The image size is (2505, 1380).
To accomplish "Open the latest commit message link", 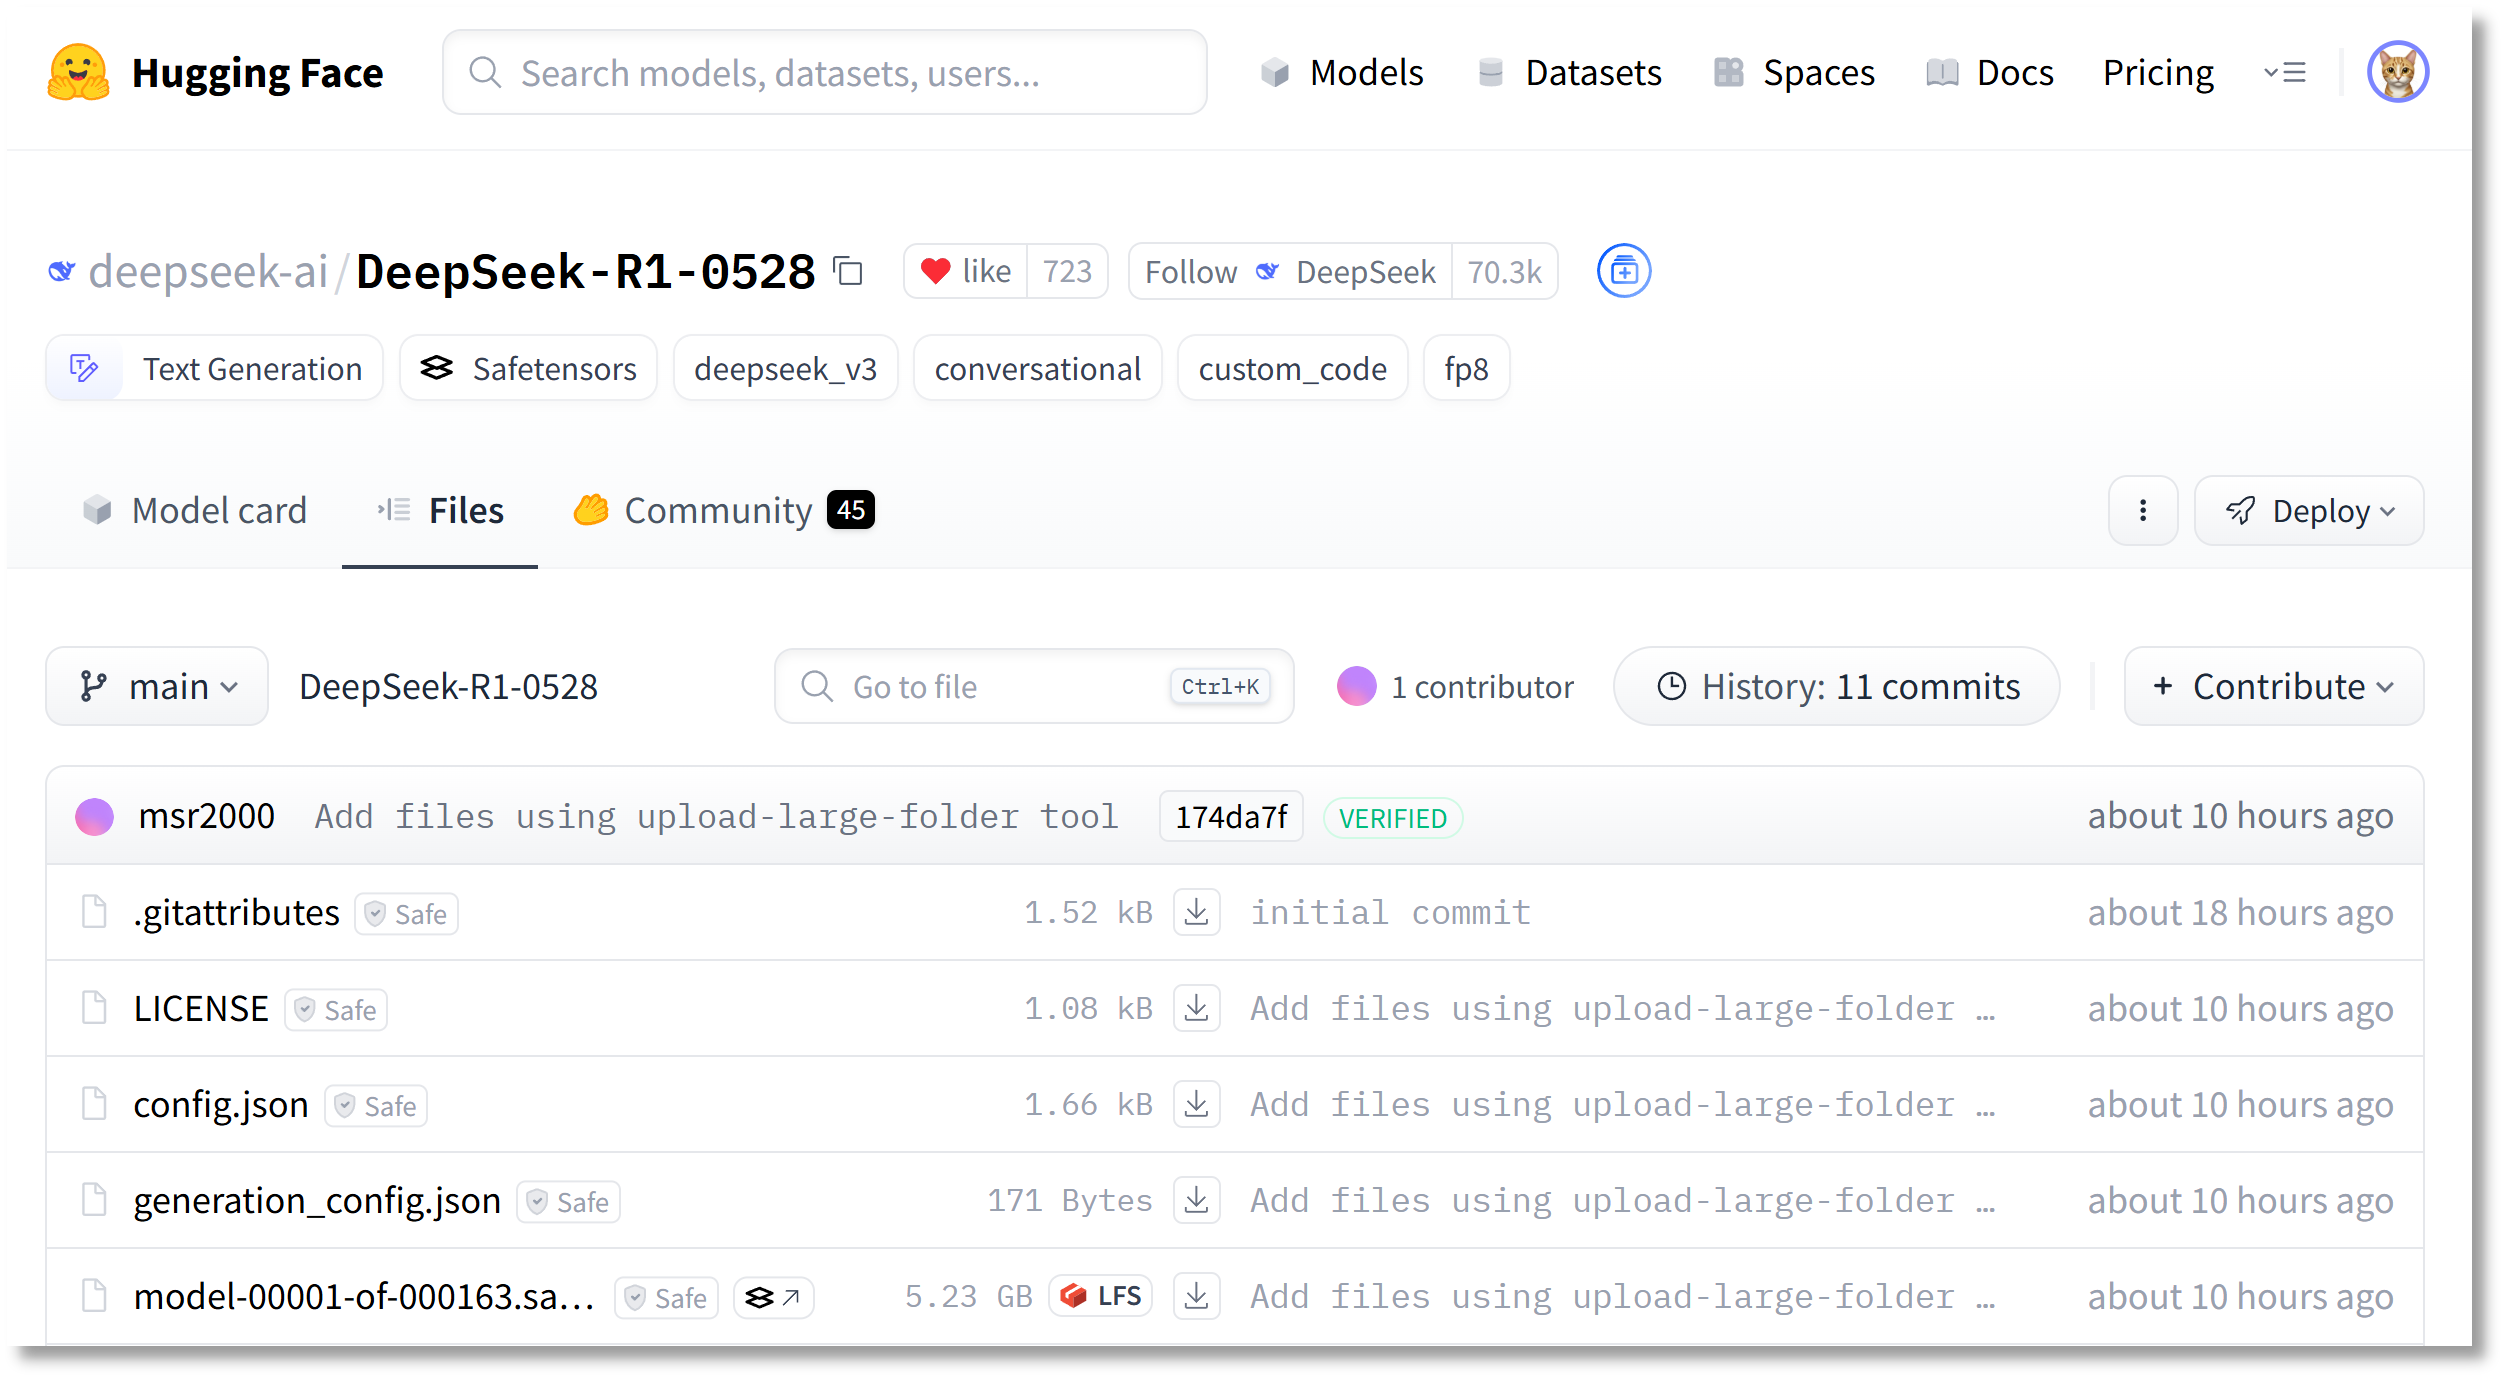I will 716,816.
